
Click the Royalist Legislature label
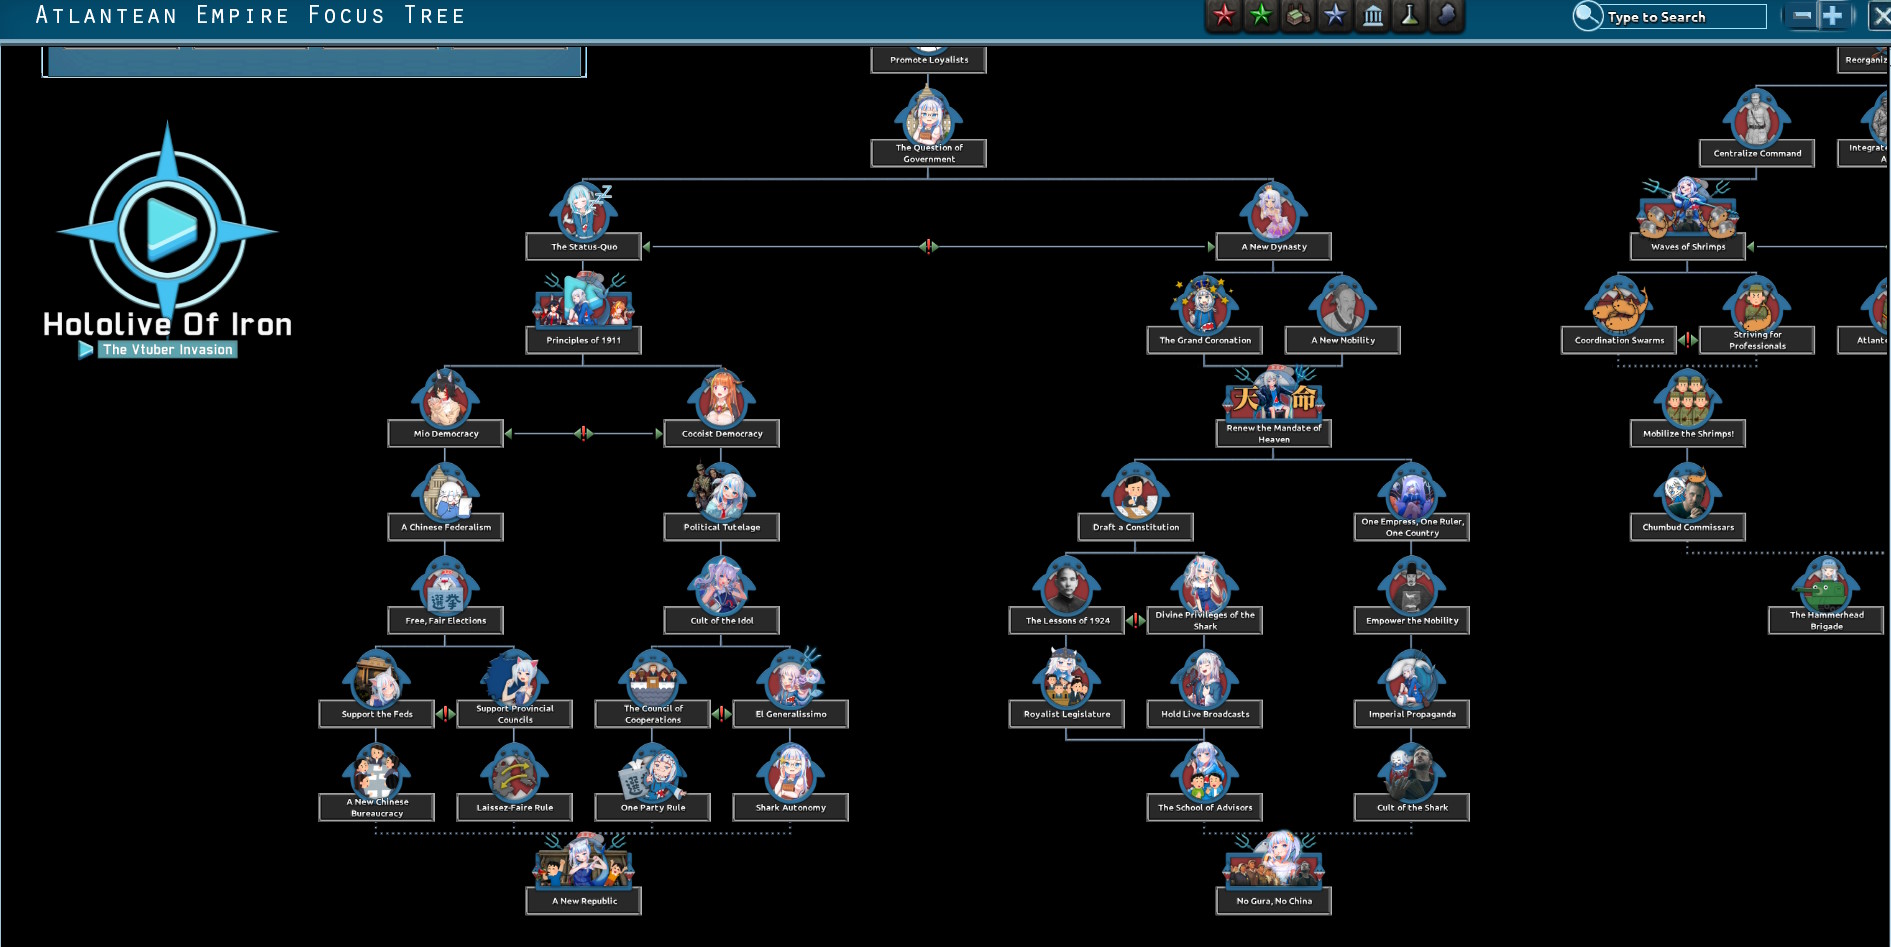point(1066,714)
